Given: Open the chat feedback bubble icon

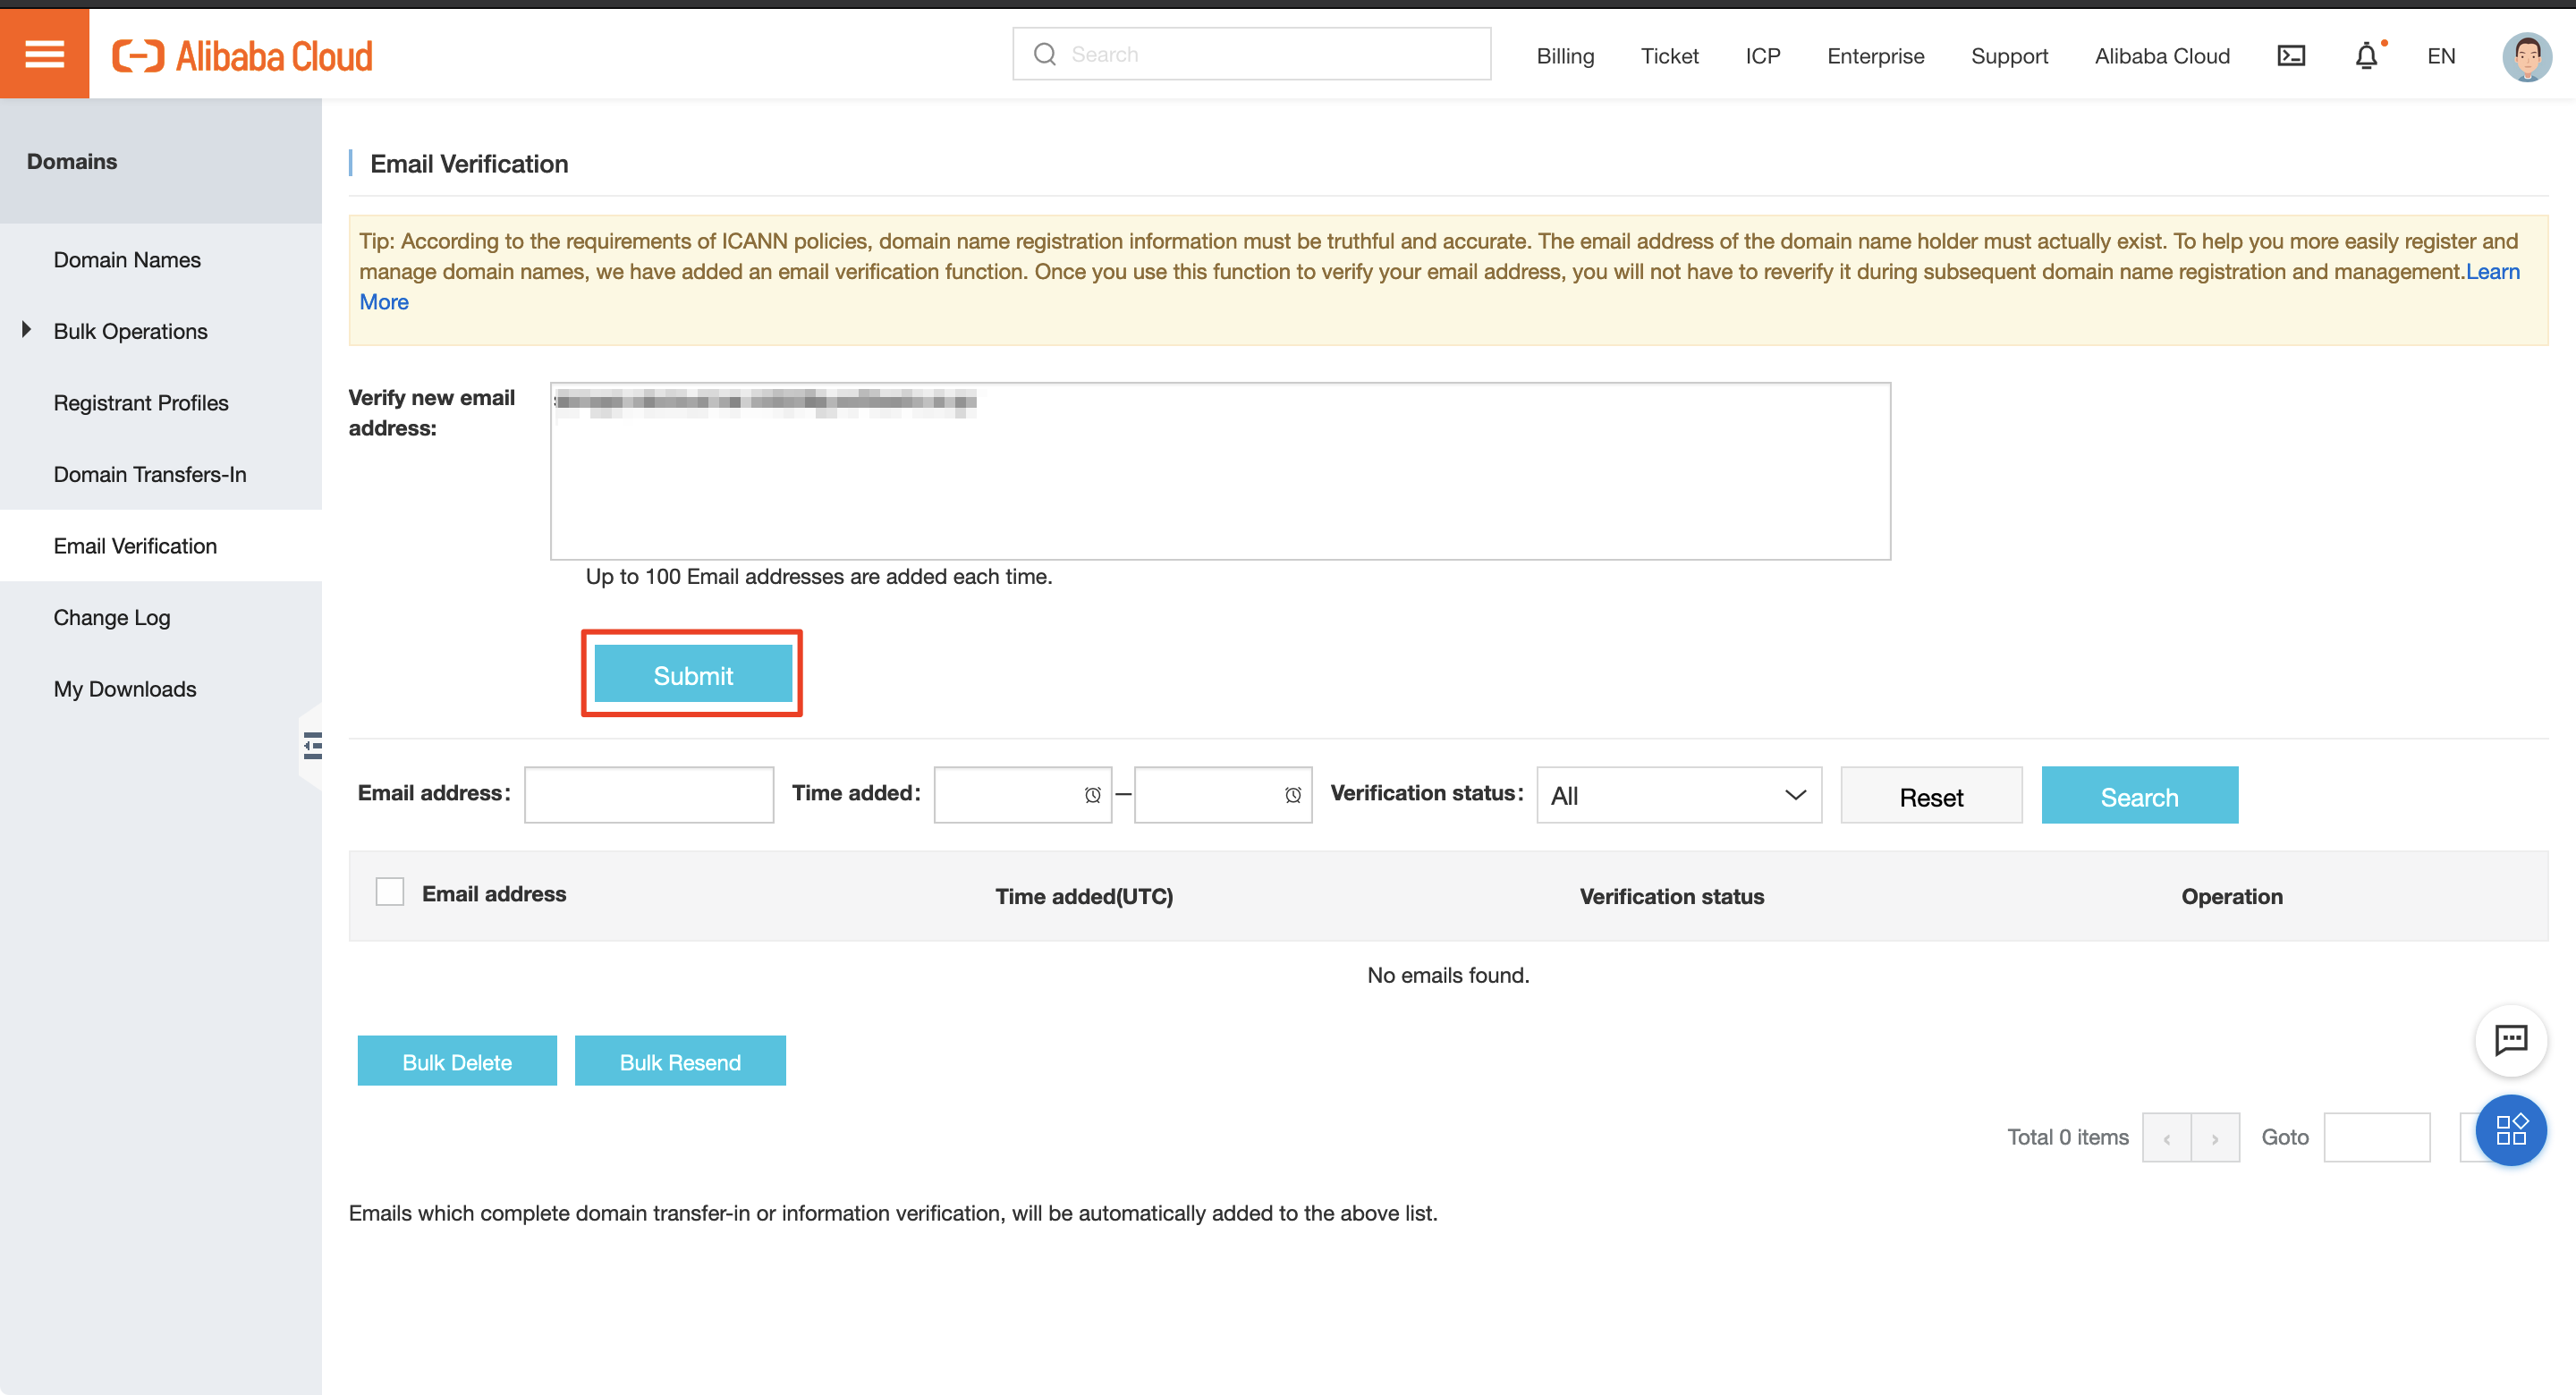Looking at the screenshot, I should [x=2510, y=1040].
